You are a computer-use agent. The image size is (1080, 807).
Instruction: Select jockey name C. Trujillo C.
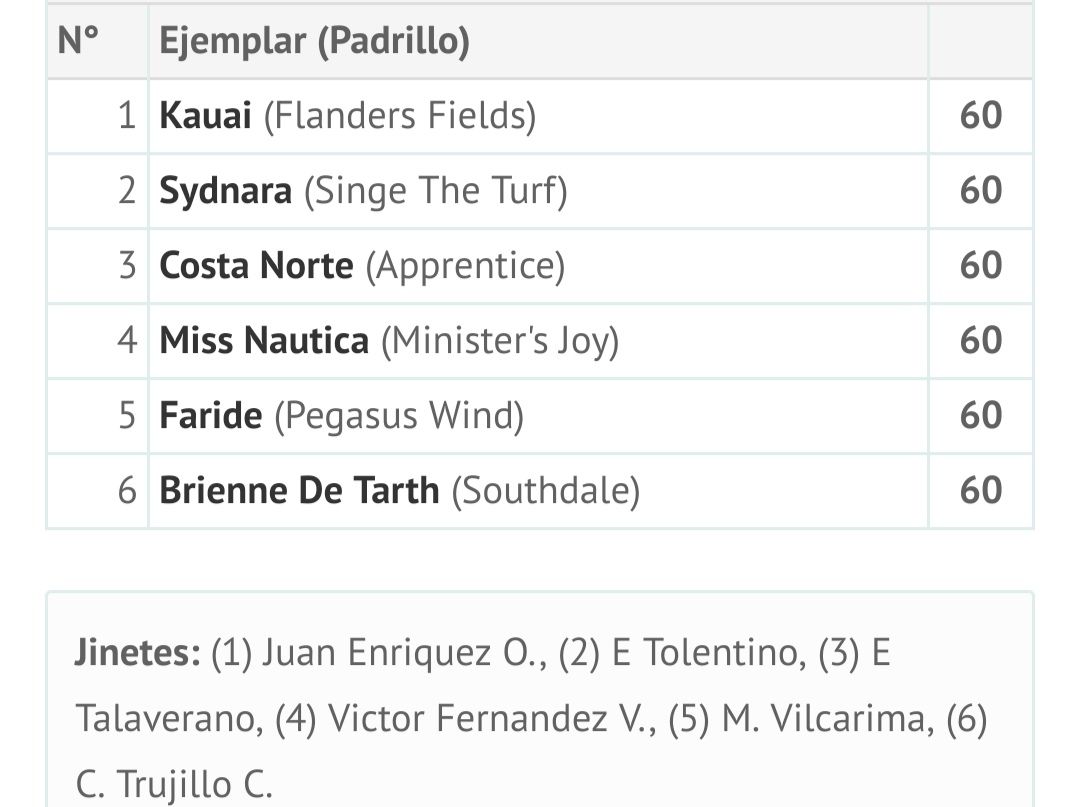point(173,783)
